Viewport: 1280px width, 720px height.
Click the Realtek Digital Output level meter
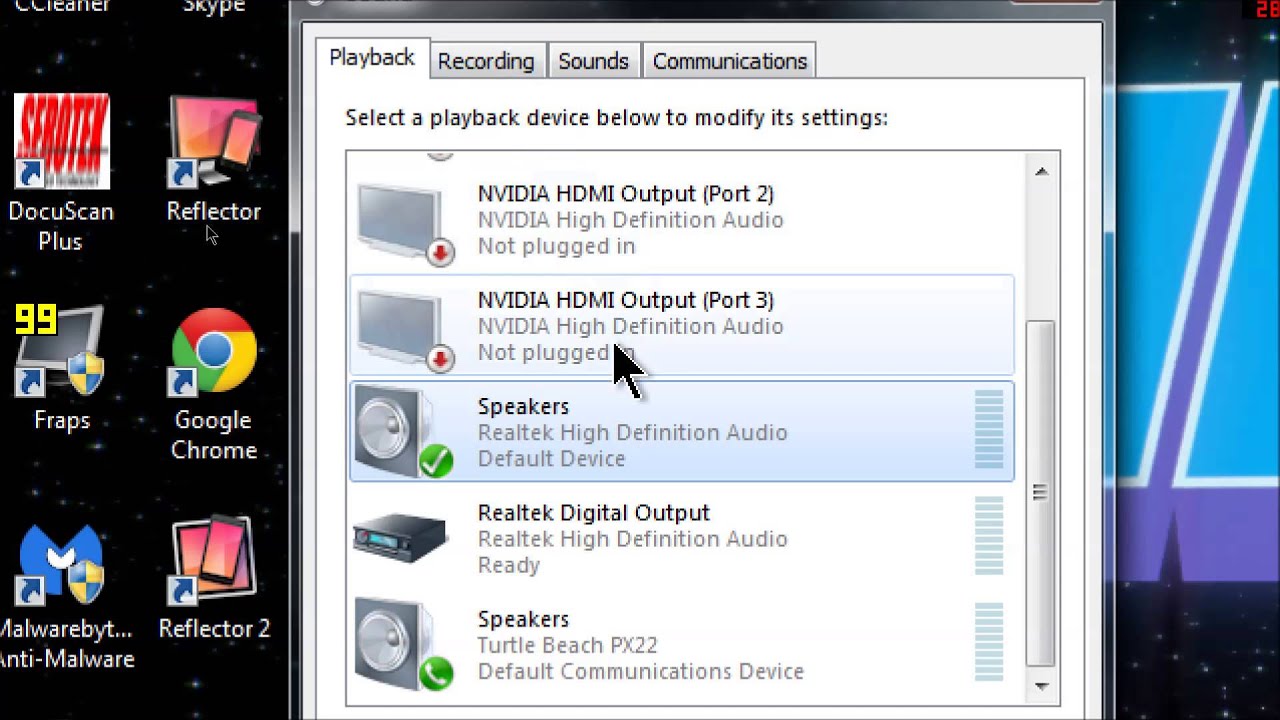click(989, 536)
